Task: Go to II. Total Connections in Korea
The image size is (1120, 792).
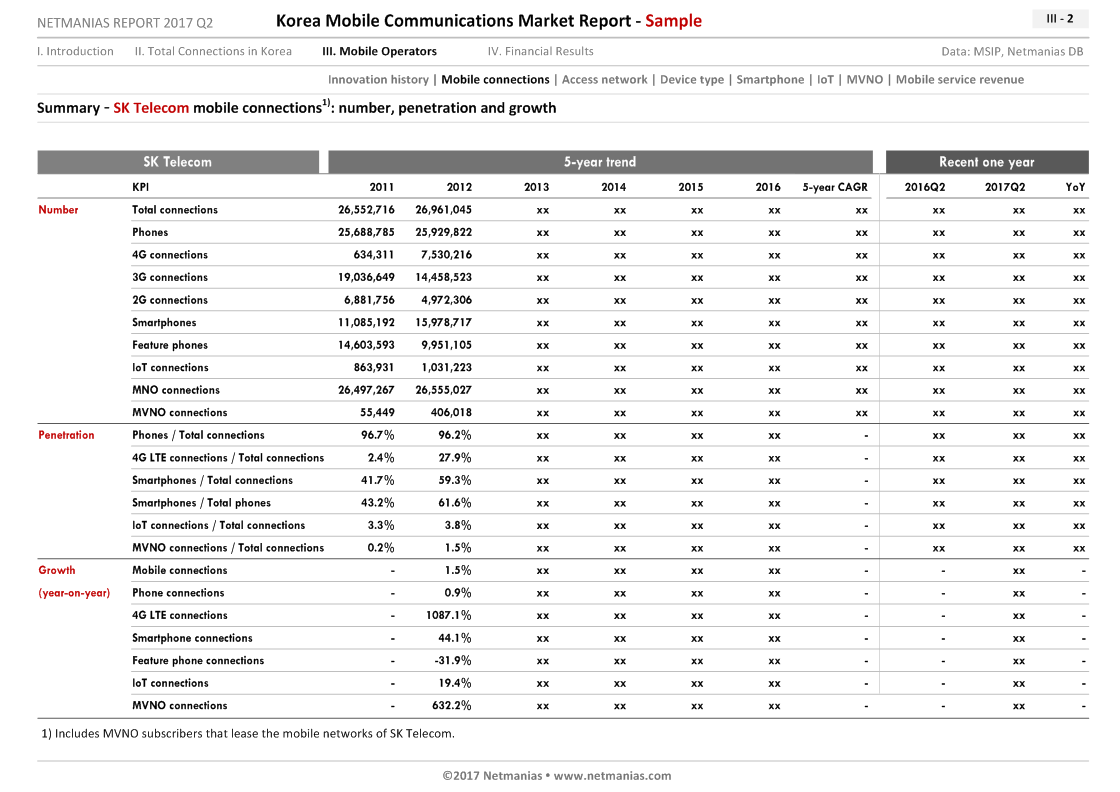Action: click(x=213, y=51)
